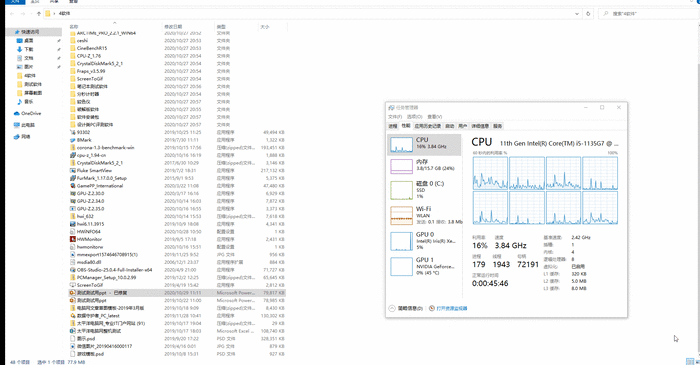Viewport: 700px width, 365px height.
Task: Select the CineBenchR15 folder
Action: point(92,48)
